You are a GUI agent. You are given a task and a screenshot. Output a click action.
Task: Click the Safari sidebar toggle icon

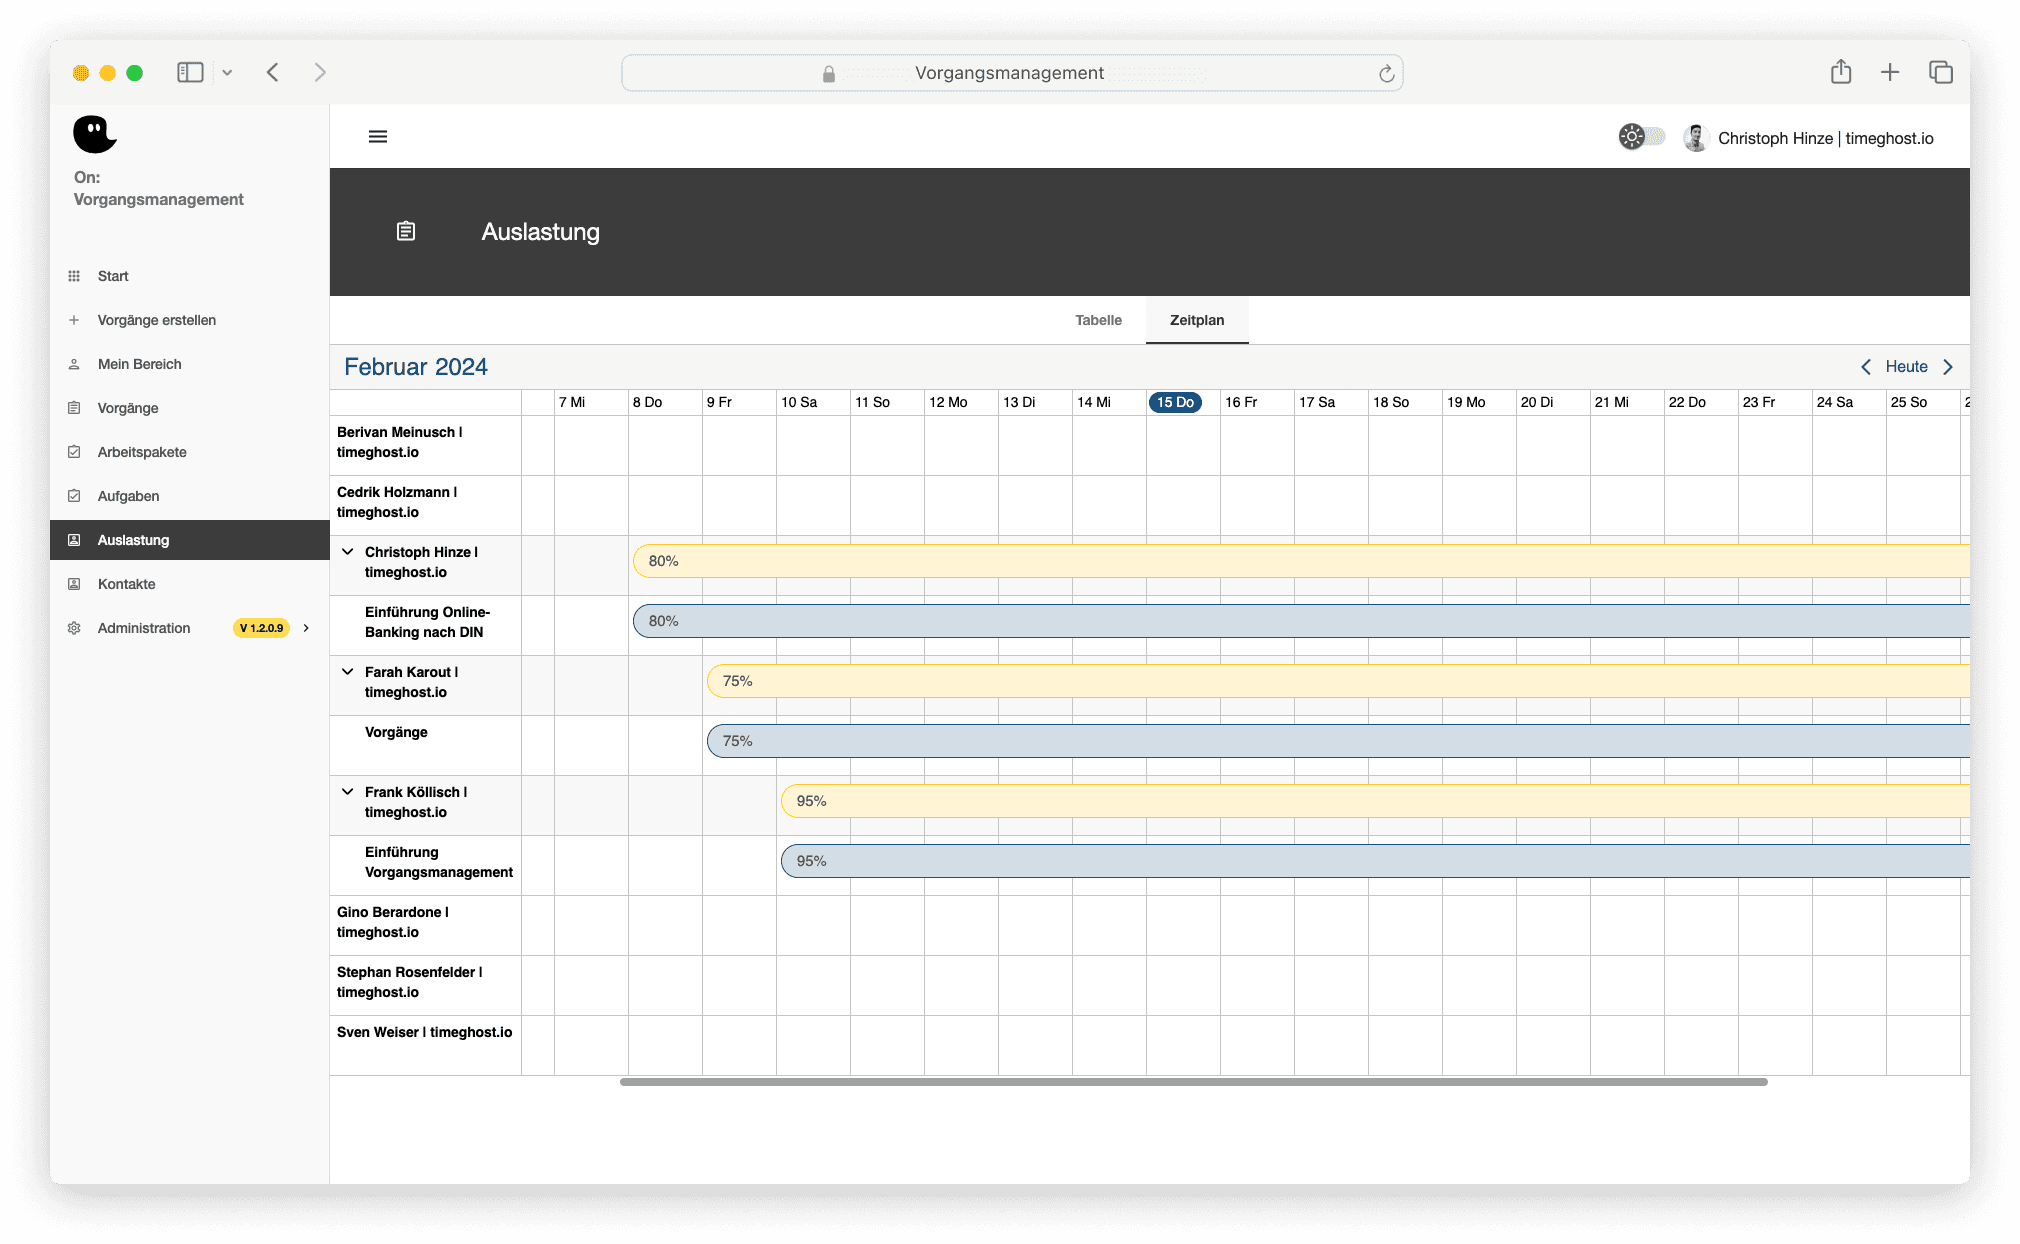point(190,72)
